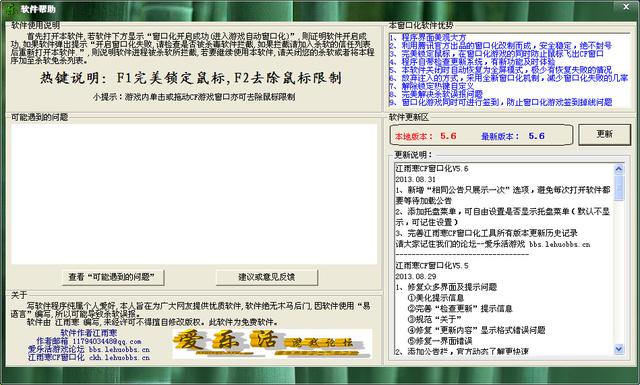The image size is (640, 385).
Task: Click the 江雨寒CF窗口化V5.6 heading line
Action: pyautogui.click(x=431, y=169)
